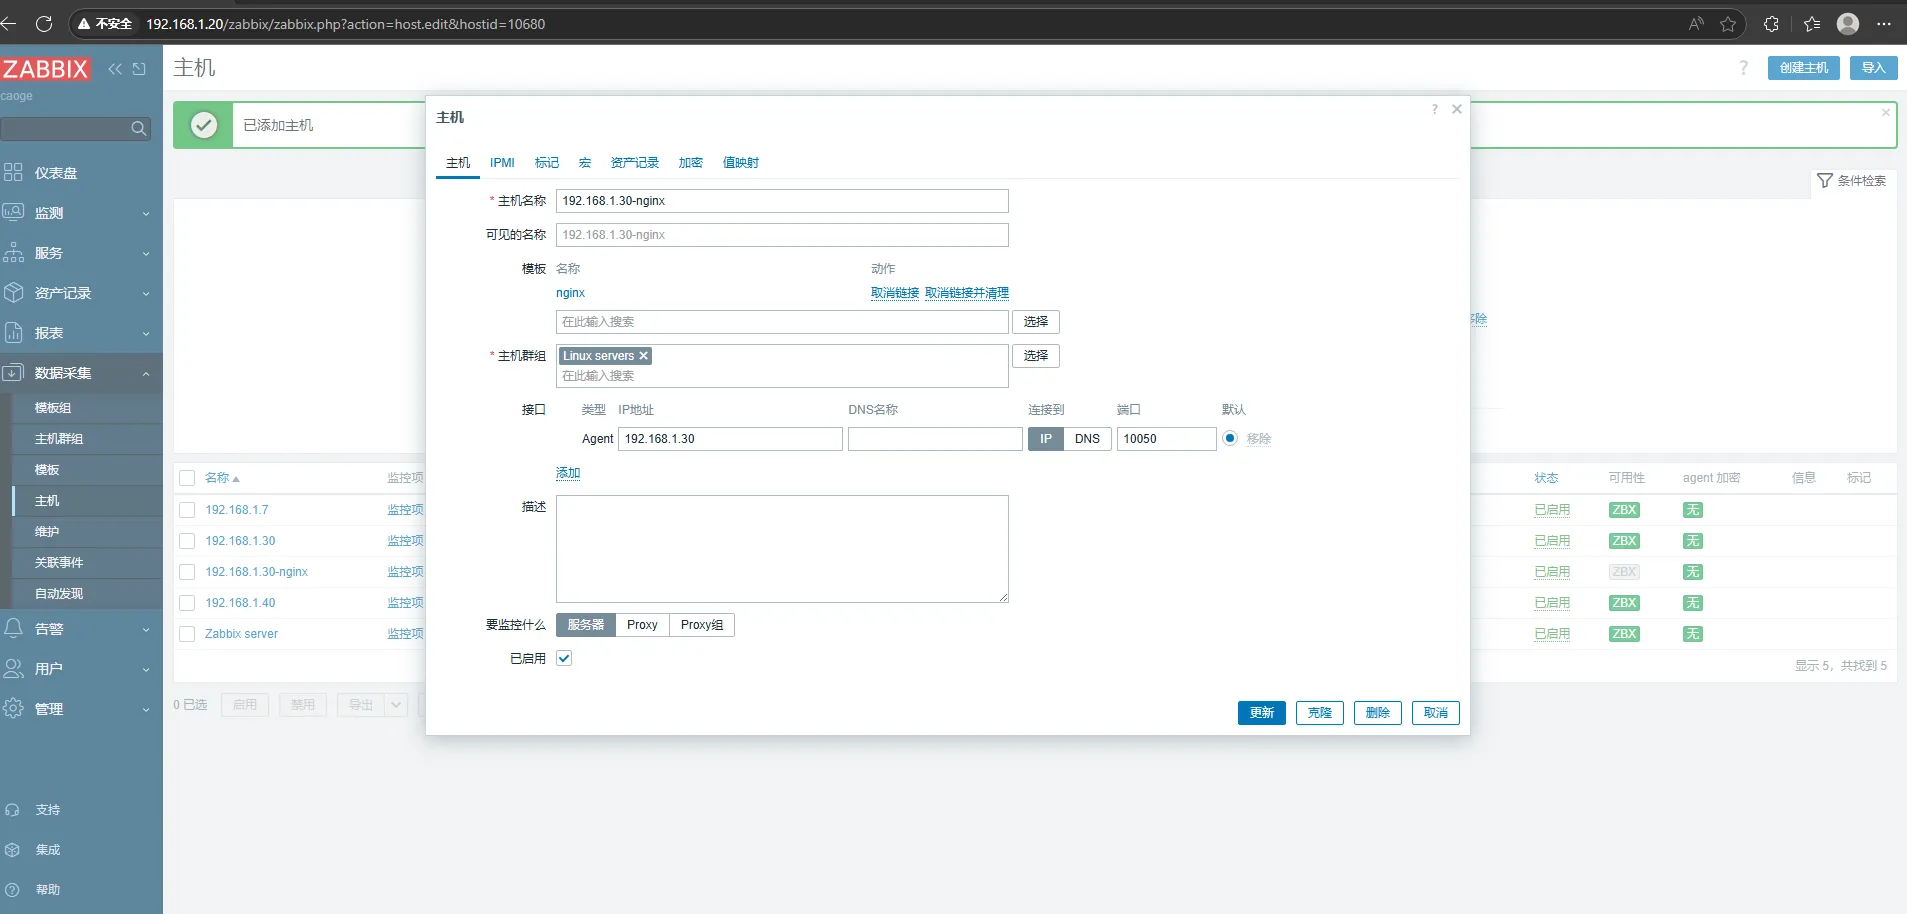Expand the 监测 monitoring menu

click(x=80, y=213)
